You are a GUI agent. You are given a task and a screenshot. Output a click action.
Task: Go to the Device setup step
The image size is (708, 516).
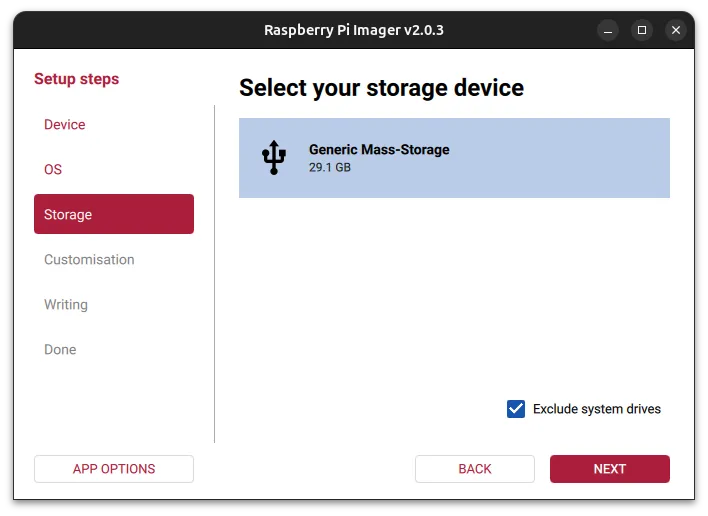click(x=65, y=125)
